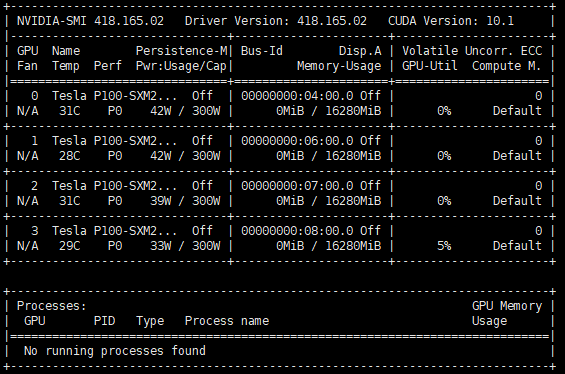Screen dimensions: 565x374
Task: Click the Volatile Uncorr. ECC header
Action: 472,51
